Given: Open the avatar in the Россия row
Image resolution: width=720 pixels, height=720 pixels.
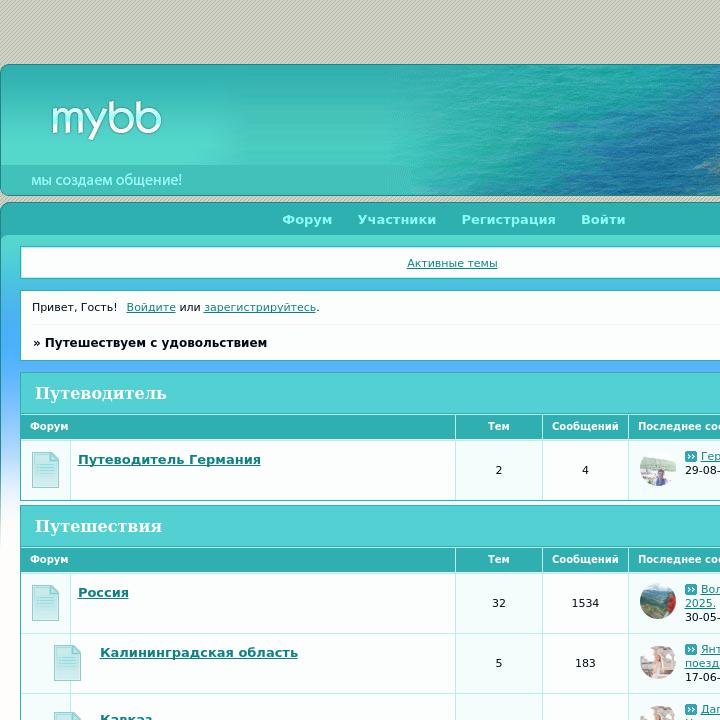Looking at the screenshot, I should (x=657, y=602).
